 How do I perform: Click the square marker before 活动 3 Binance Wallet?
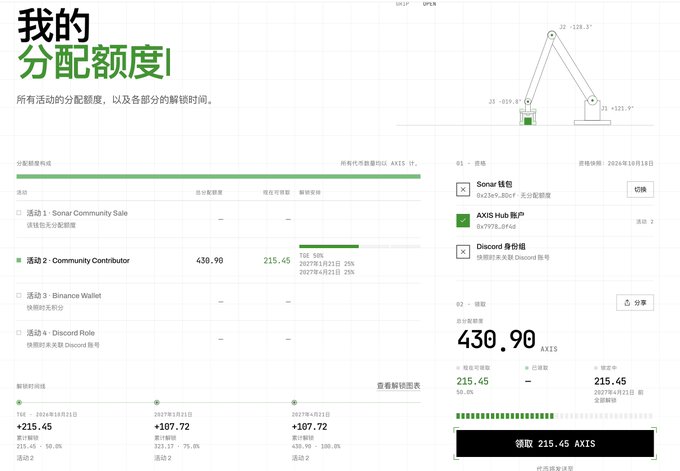pyautogui.click(x=19, y=295)
